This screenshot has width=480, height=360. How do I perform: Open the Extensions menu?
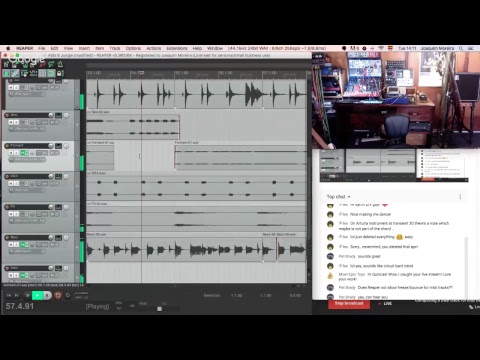(x=177, y=48)
